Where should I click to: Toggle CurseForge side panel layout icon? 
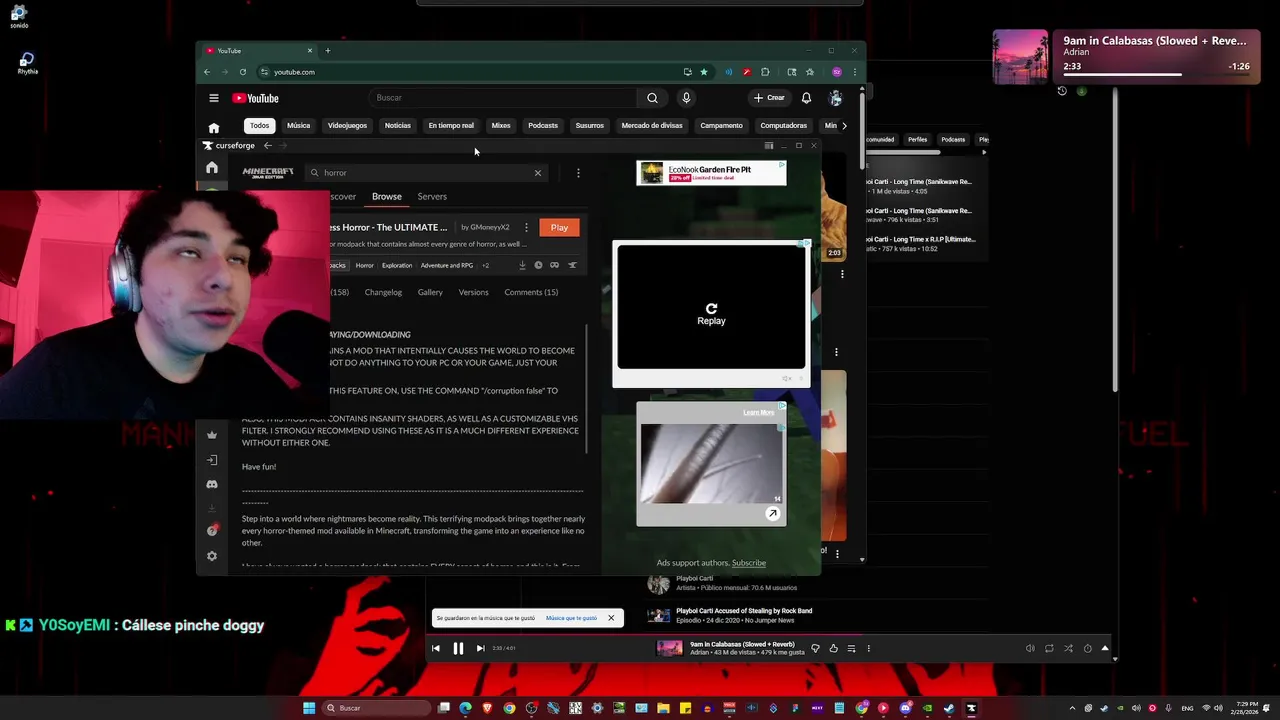(769, 146)
